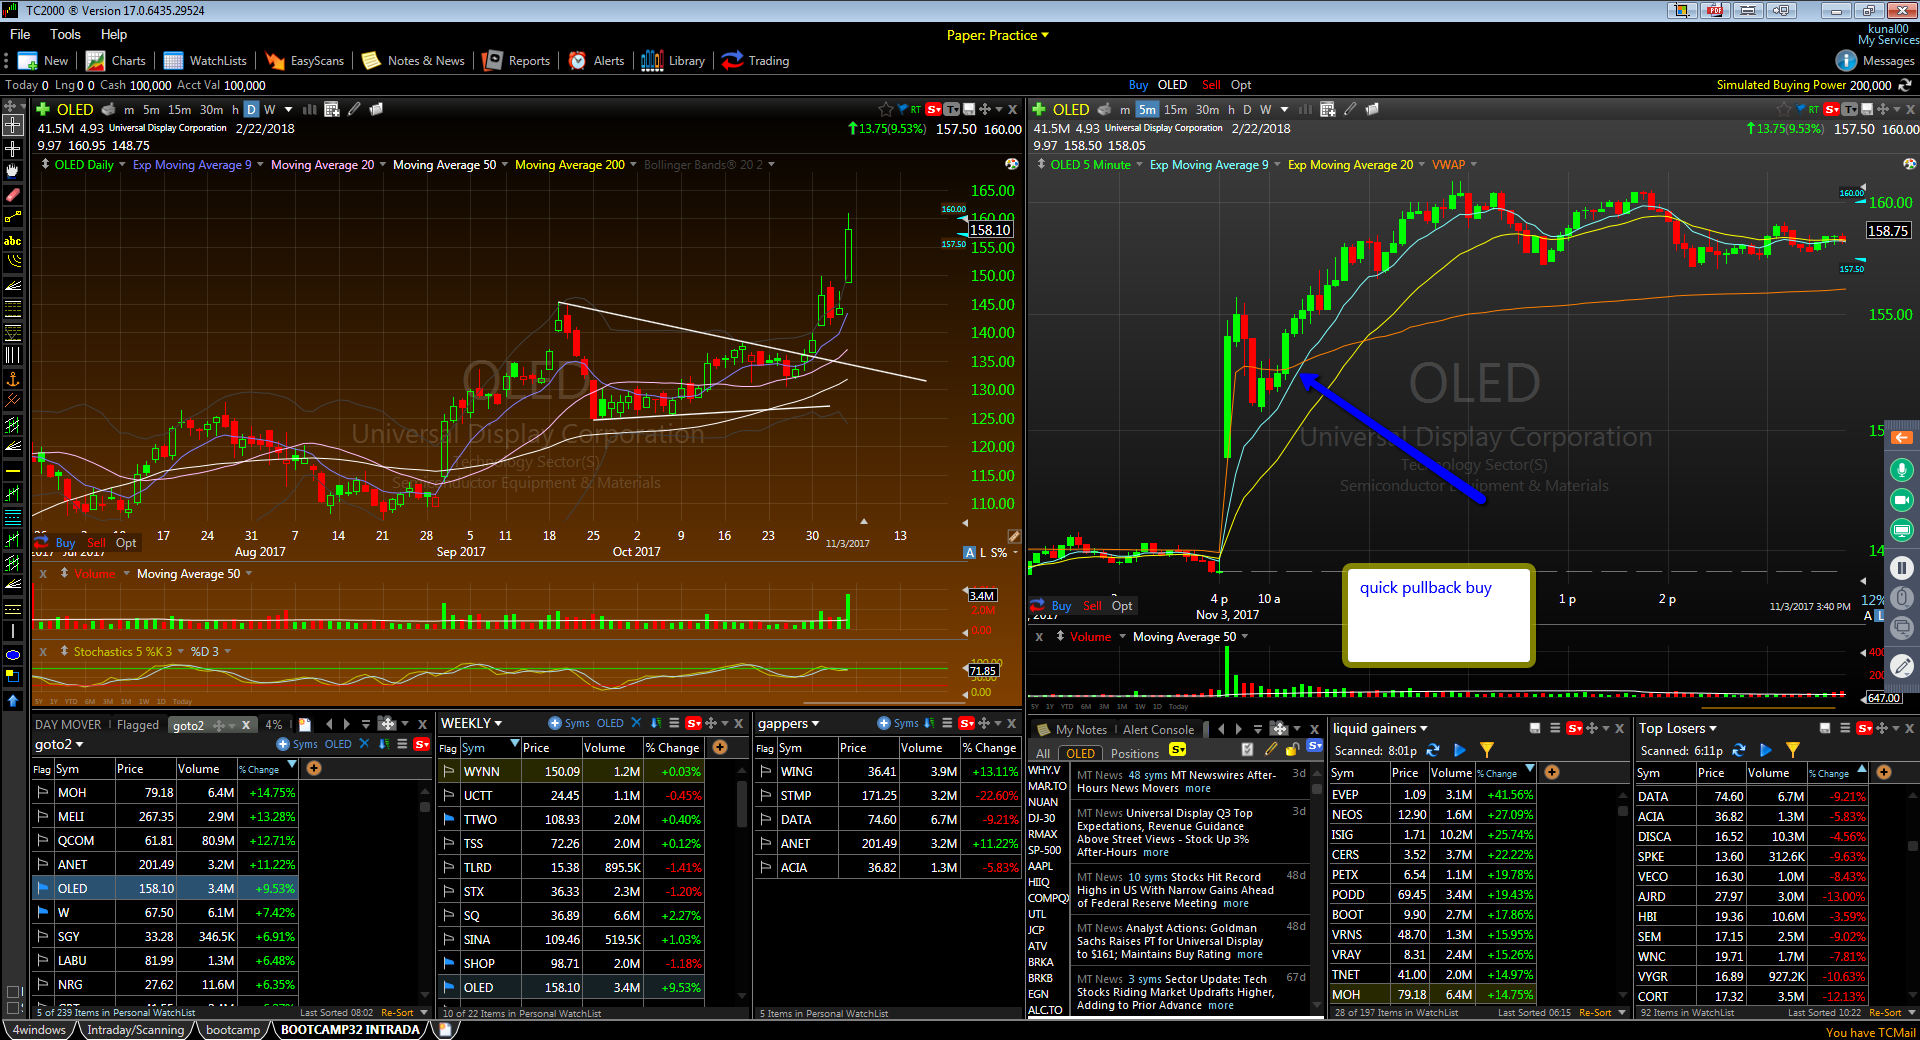Click the yellow lock icon in notes panel
Viewport: 1920px width, 1040px height.
pos(1292,749)
